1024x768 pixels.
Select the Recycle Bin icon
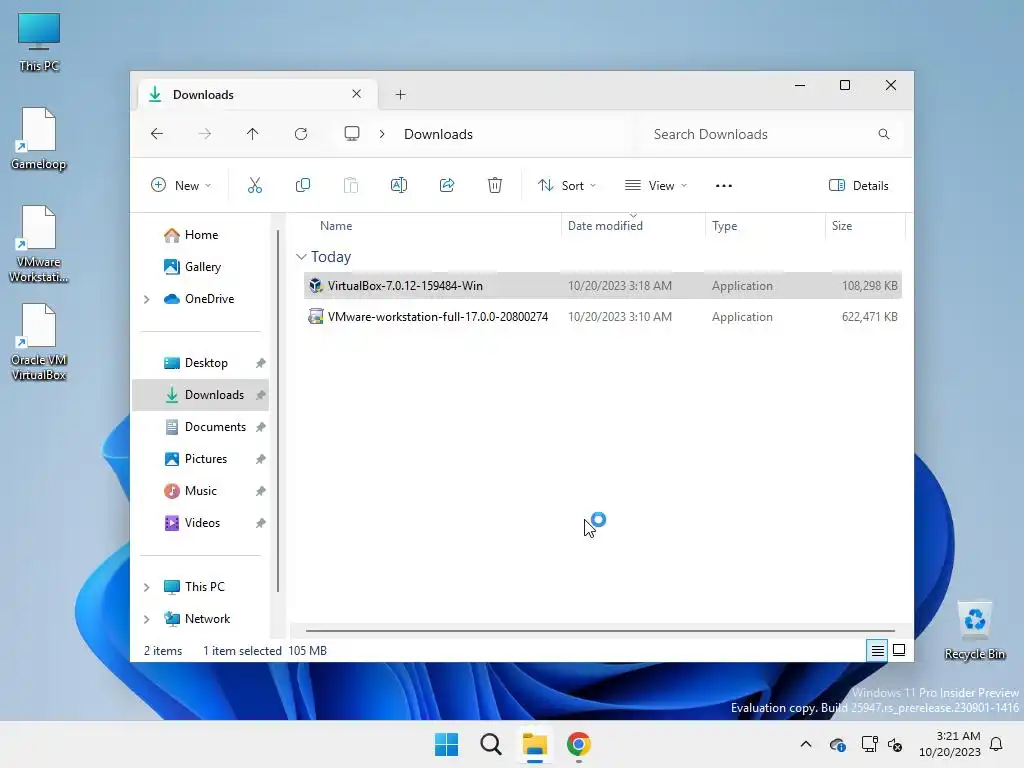pyautogui.click(x=975, y=631)
